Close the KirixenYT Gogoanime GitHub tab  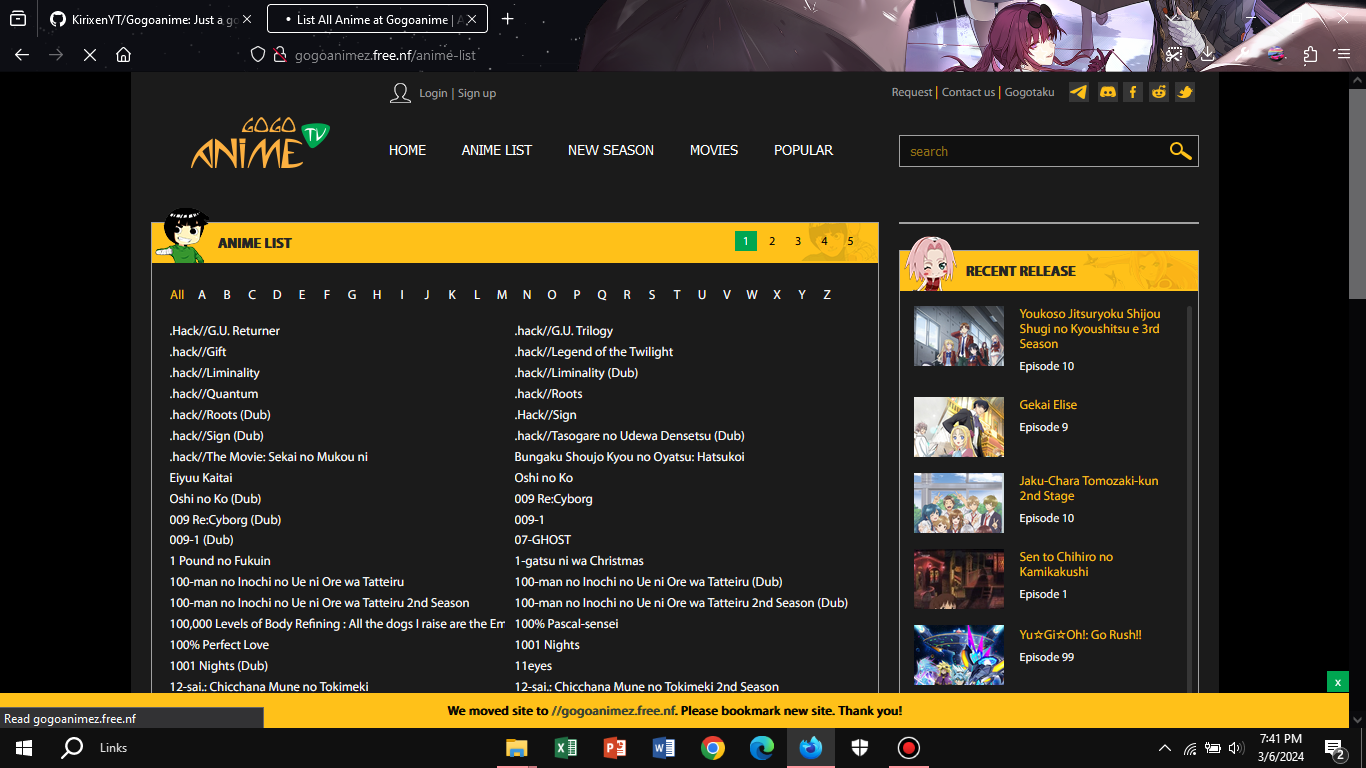click(247, 19)
